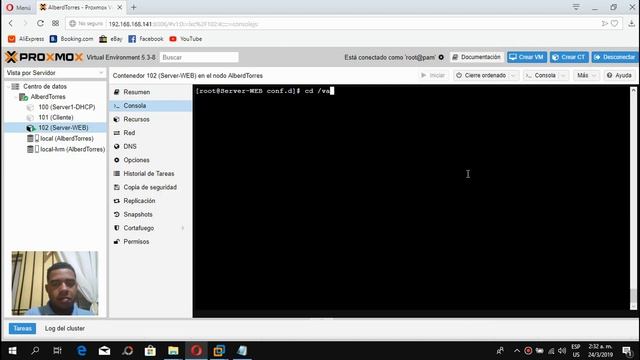Open the Facebook bookmark
This screenshot has width=640, height=360.
146,39
